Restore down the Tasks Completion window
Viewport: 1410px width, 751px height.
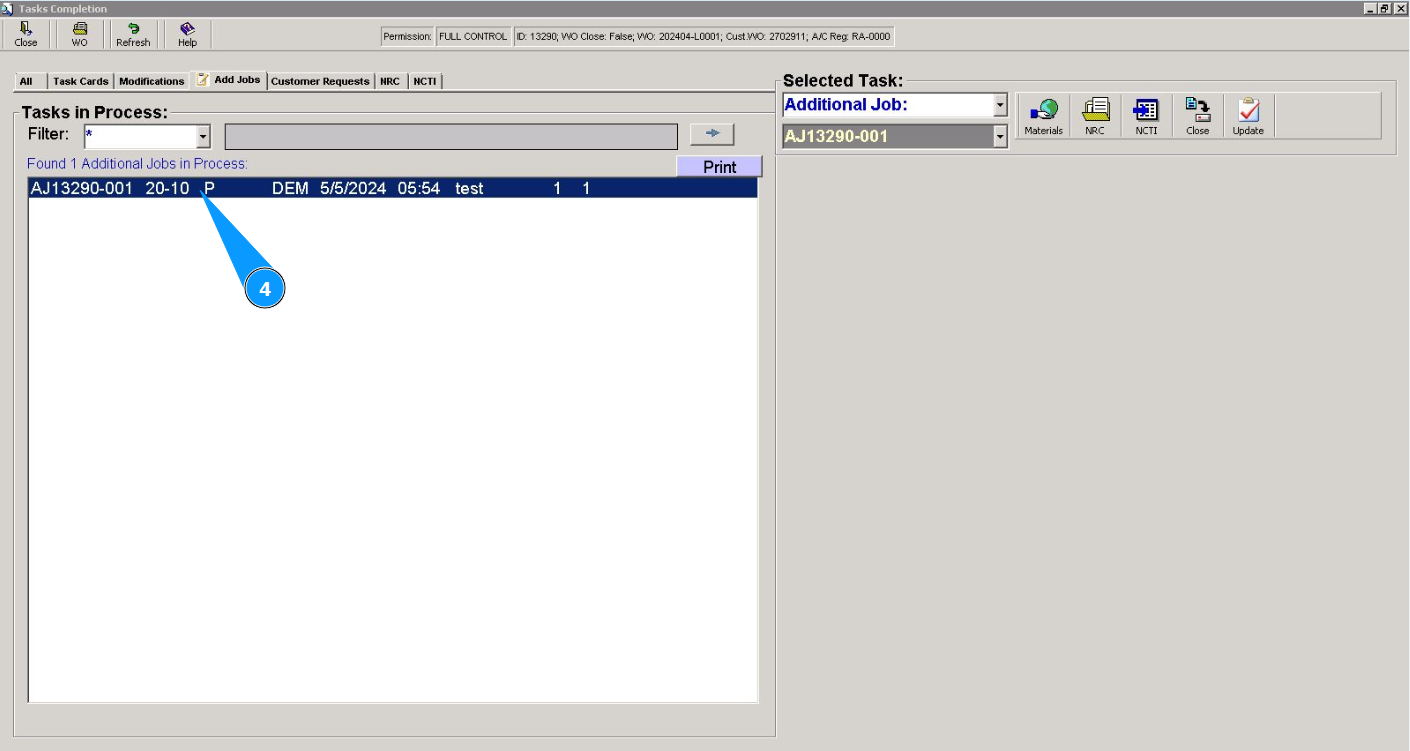pyautogui.click(x=1385, y=8)
